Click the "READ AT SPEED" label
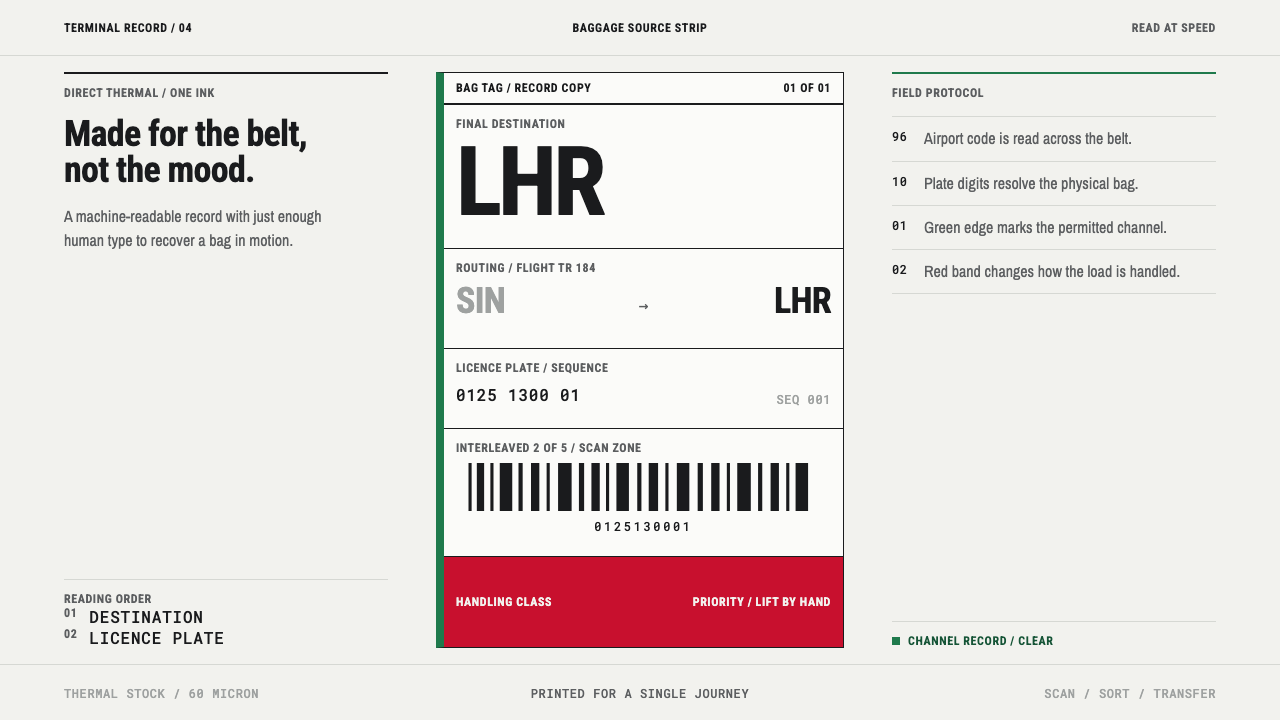This screenshot has height=720, width=1280. coord(1173,28)
